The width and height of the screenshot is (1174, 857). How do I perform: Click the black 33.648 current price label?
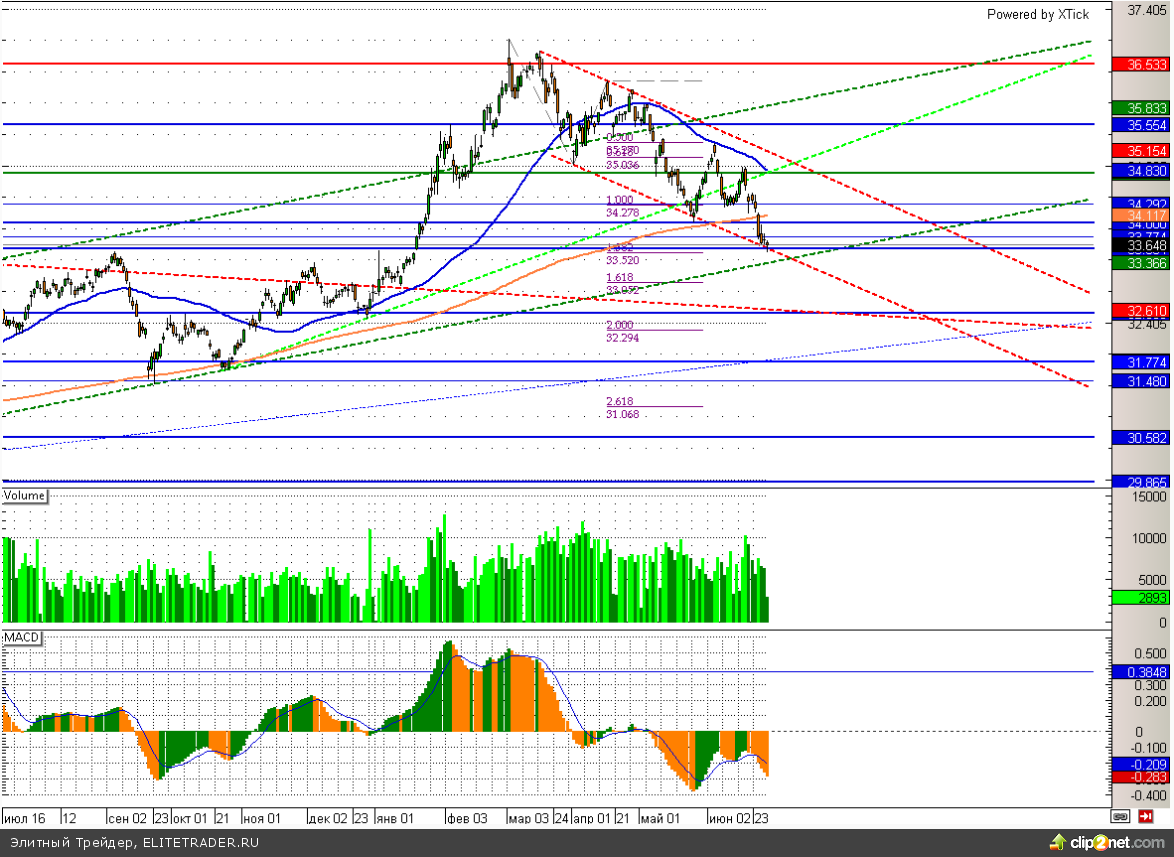[1141, 245]
